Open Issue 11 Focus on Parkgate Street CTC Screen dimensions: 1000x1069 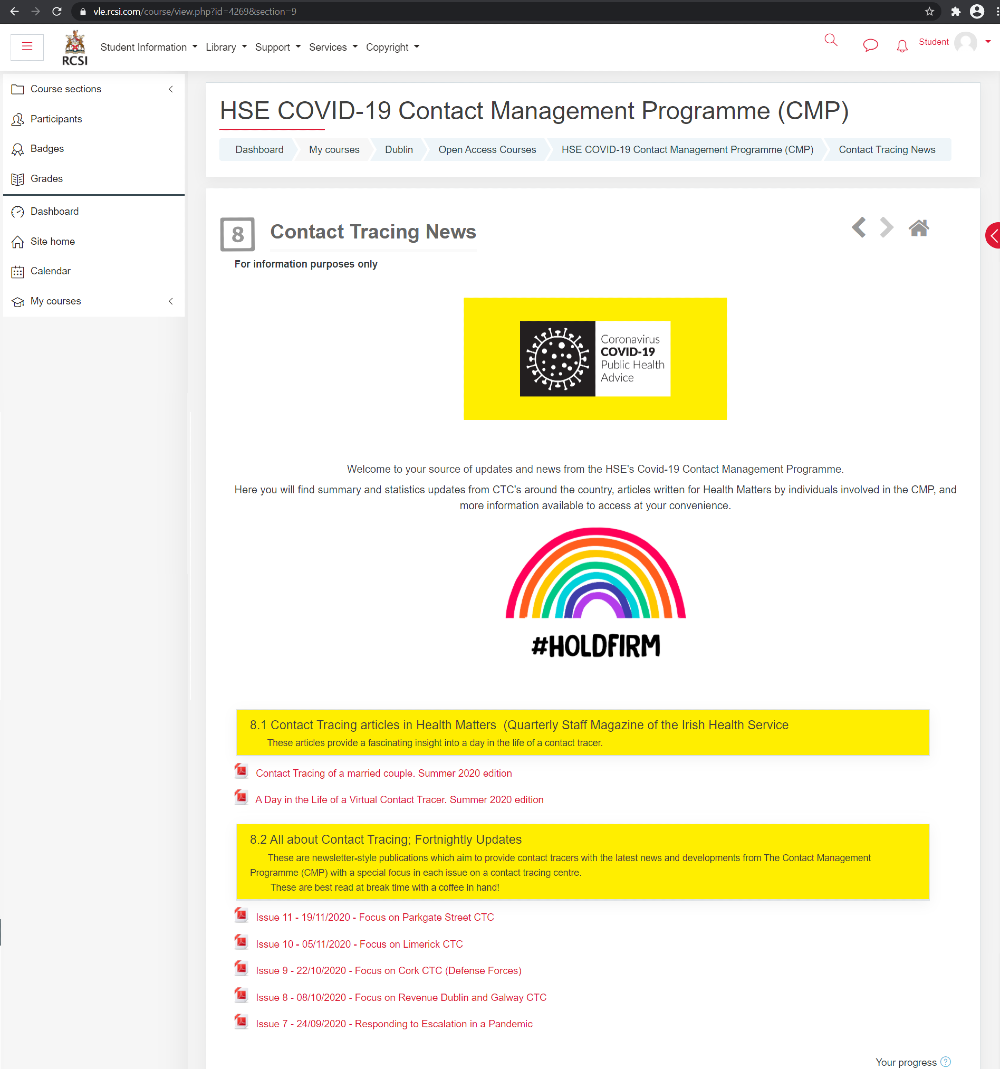(x=375, y=918)
